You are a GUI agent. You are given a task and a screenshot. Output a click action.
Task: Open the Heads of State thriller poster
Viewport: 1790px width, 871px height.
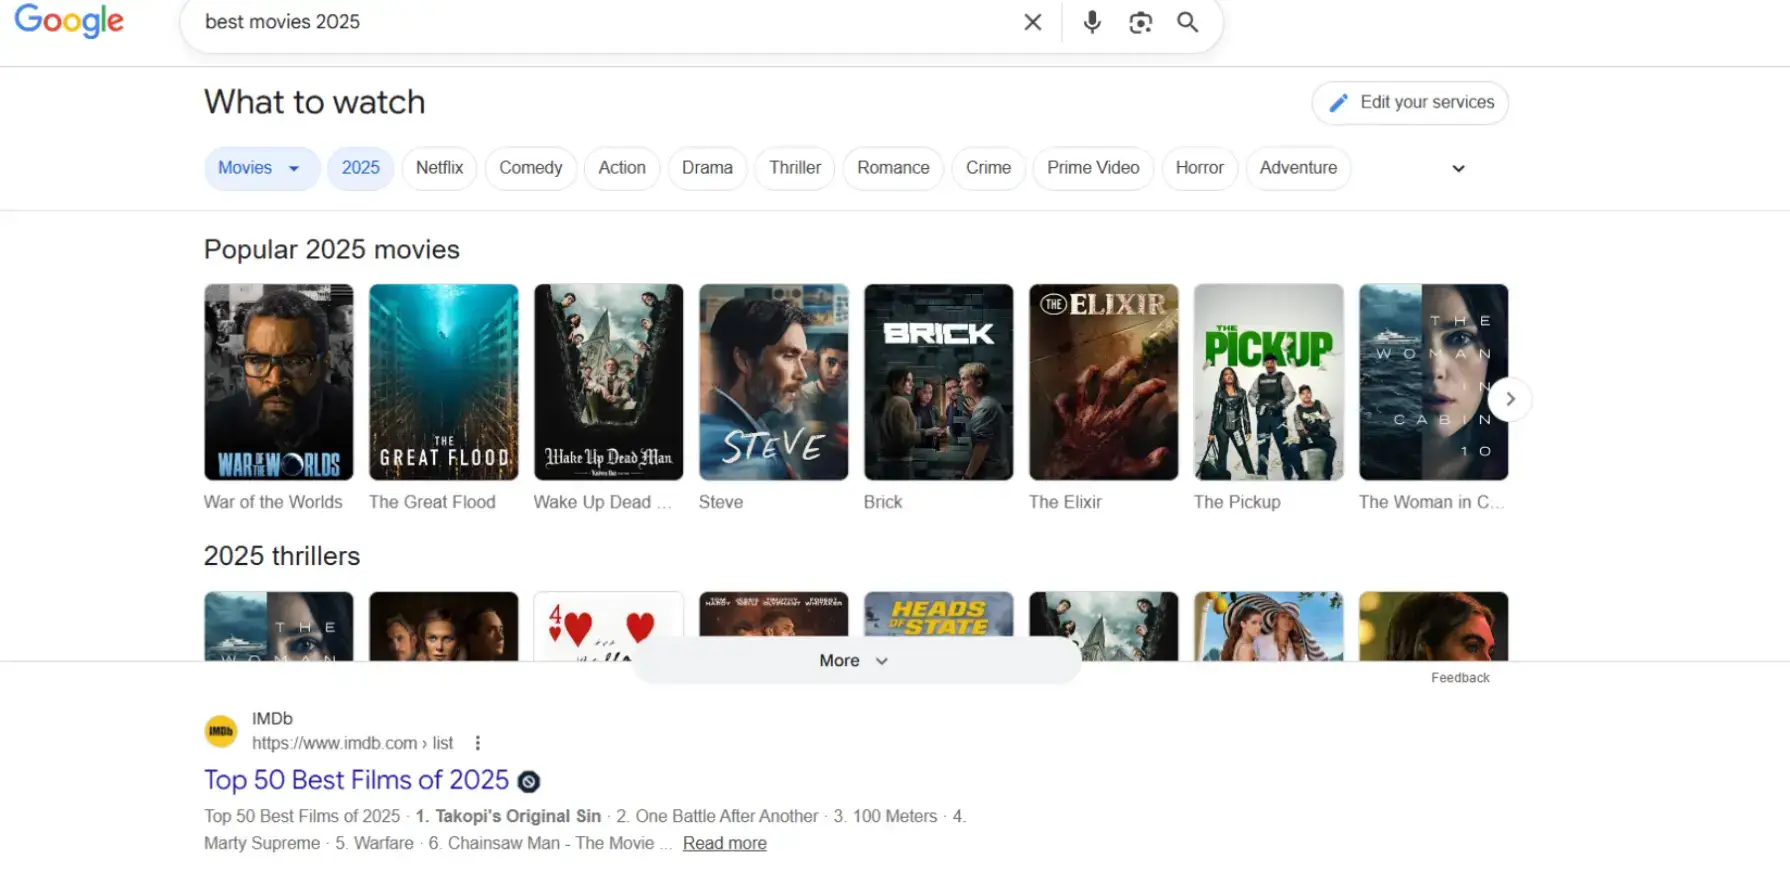click(939, 615)
